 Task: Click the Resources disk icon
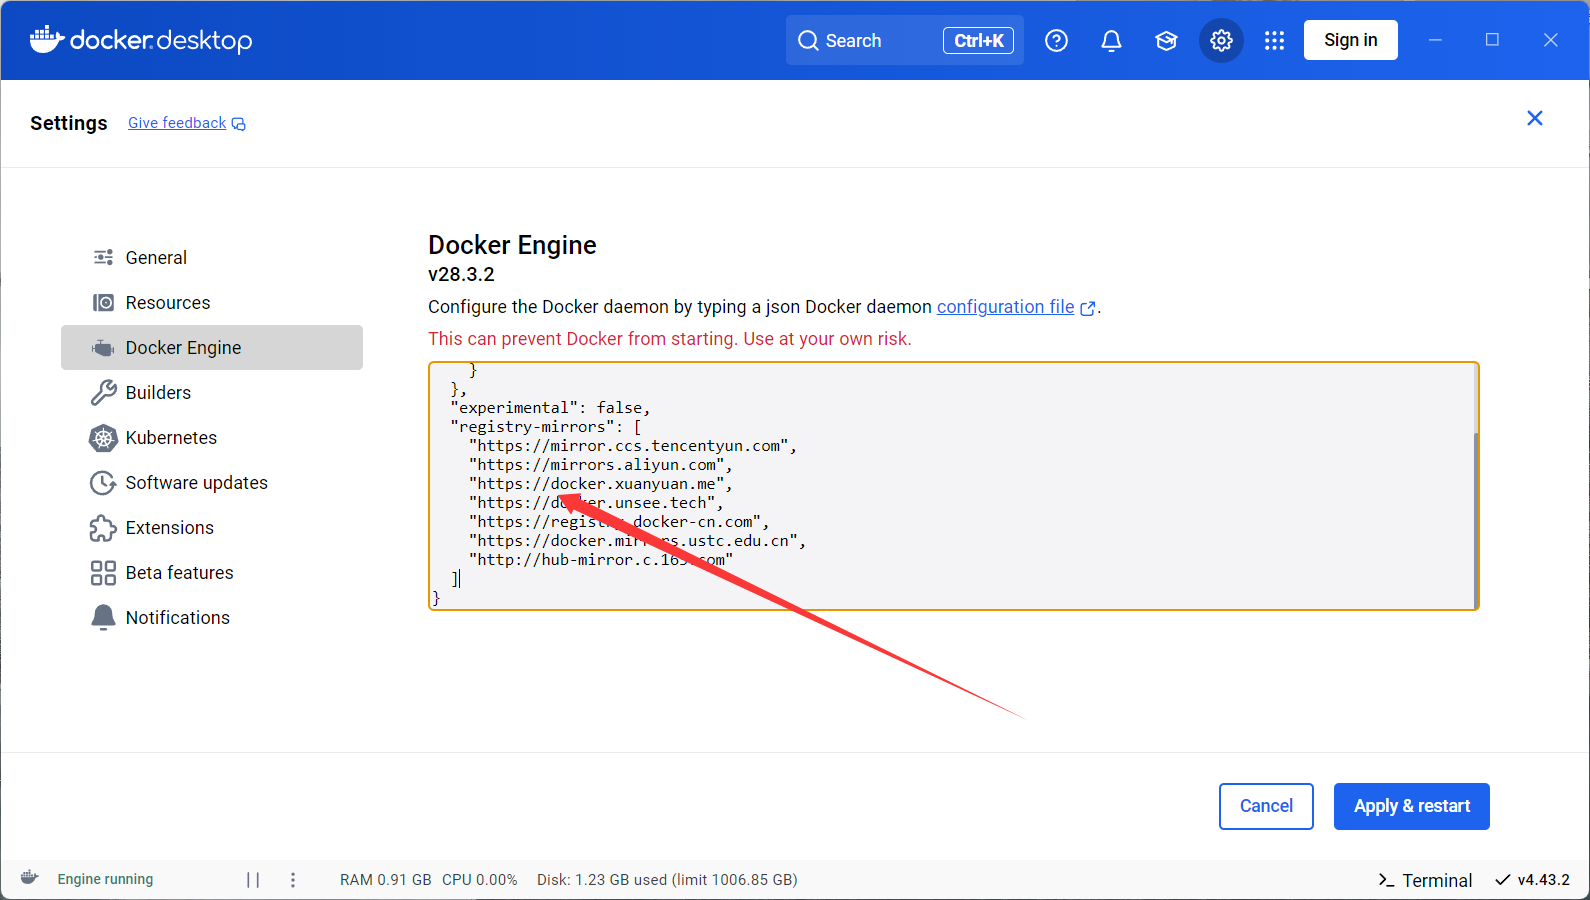click(x=103, y=303)
